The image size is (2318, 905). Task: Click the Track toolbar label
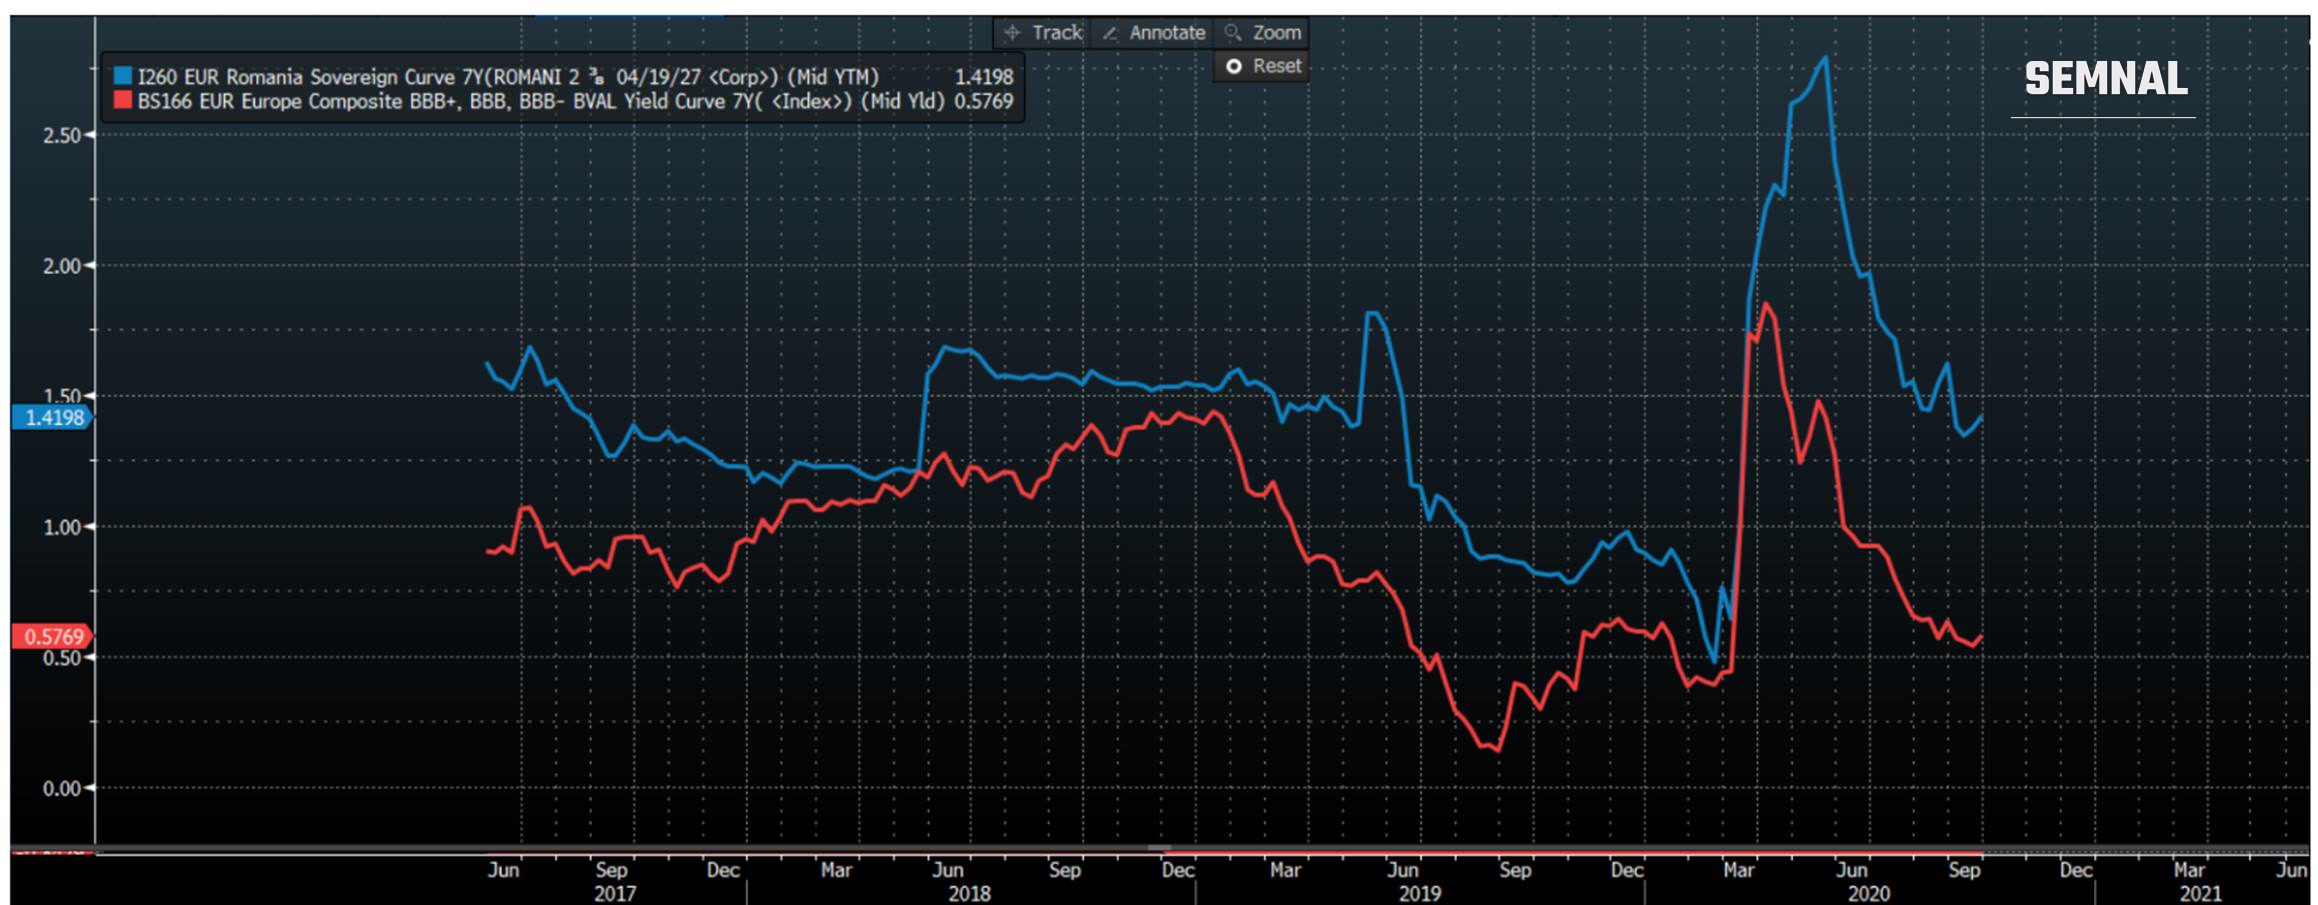1057,33
